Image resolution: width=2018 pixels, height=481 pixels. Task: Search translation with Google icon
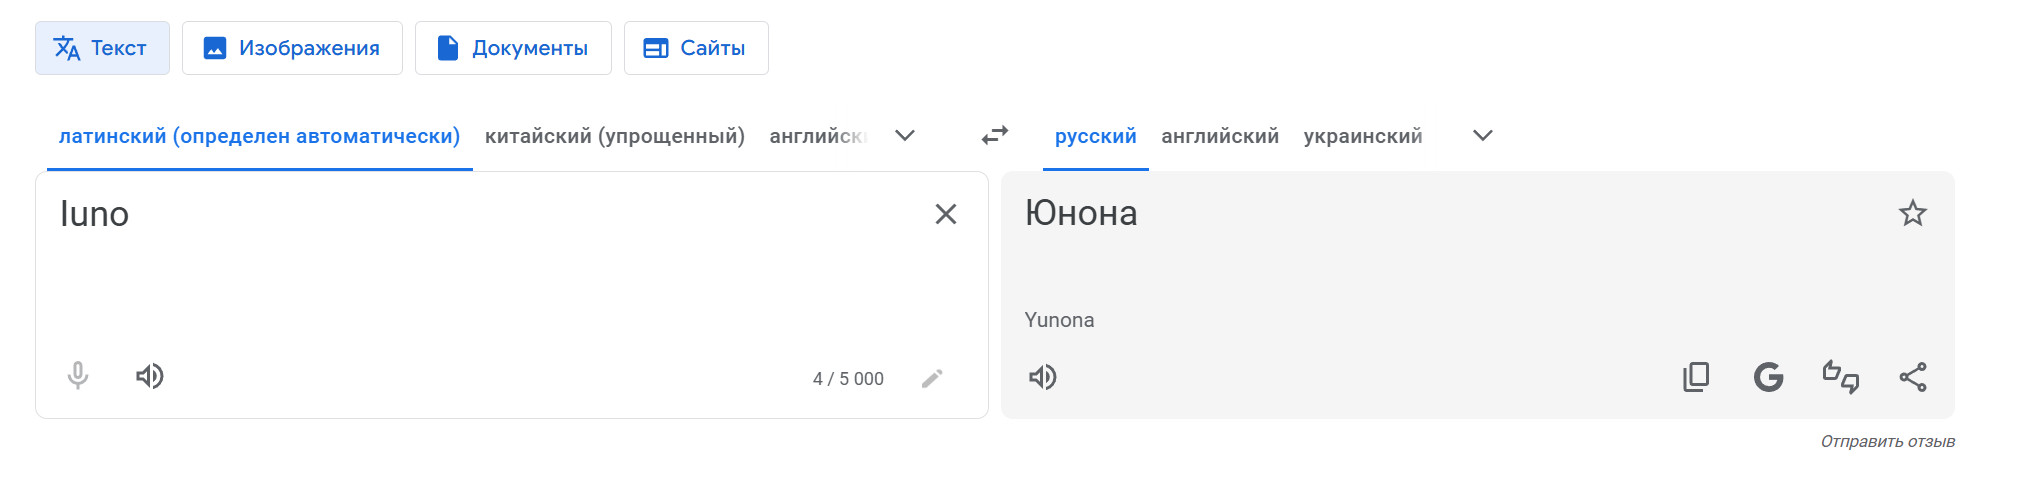[x=1768, y=377]
